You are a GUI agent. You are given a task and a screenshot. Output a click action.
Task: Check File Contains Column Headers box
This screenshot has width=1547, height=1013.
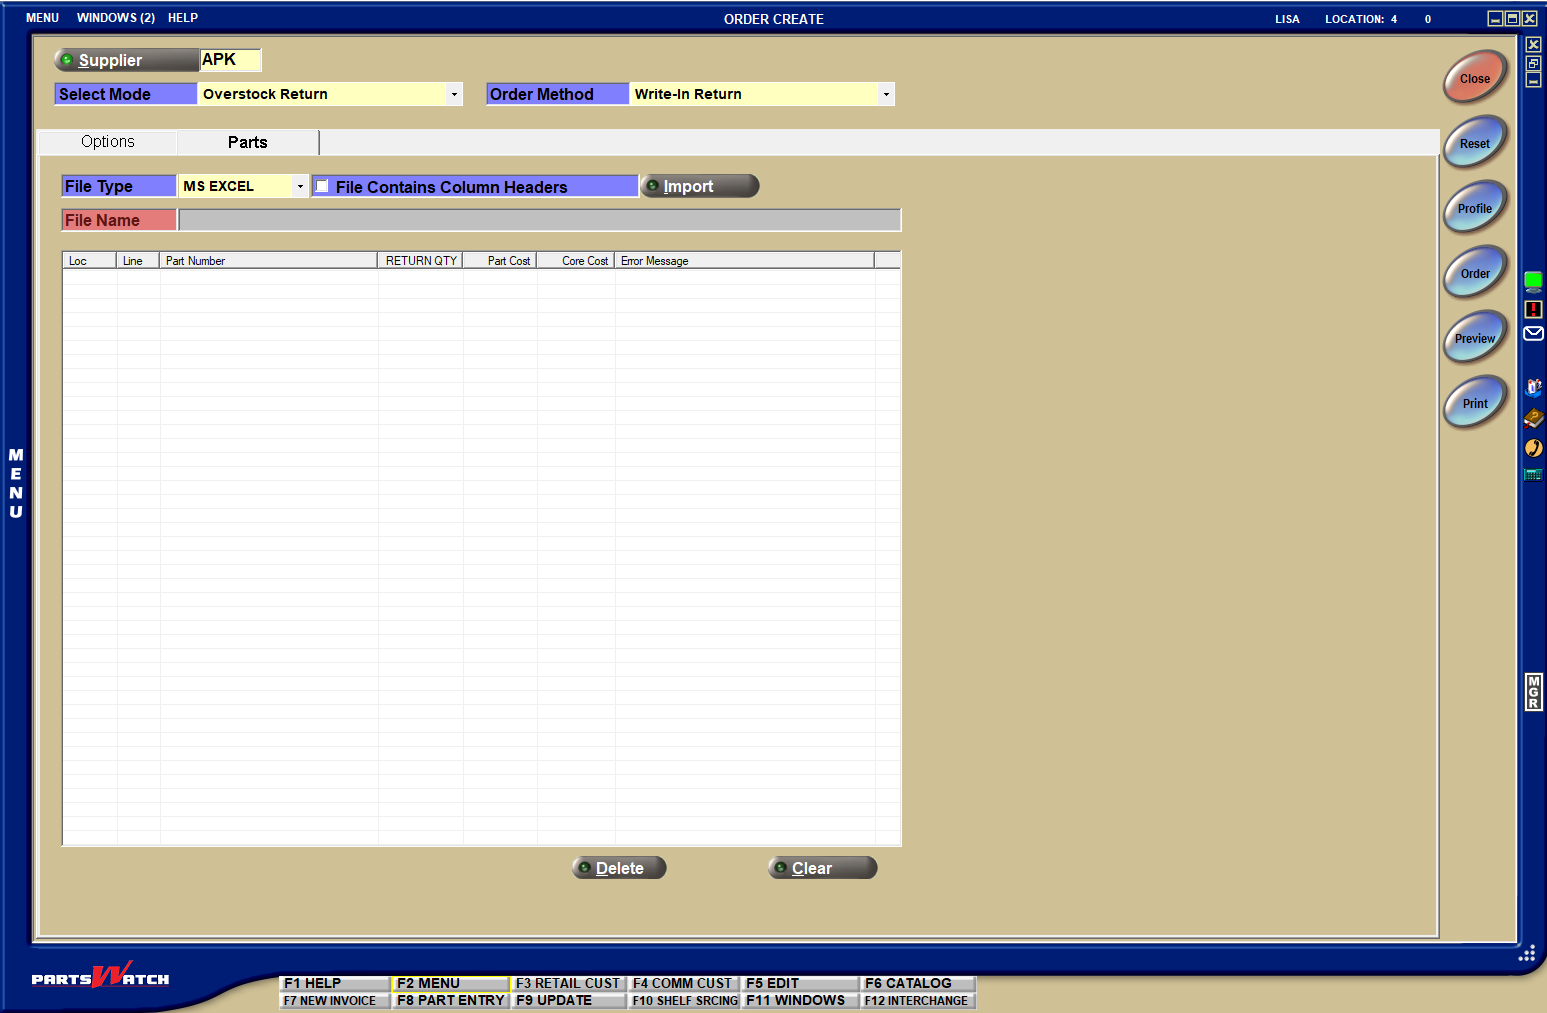(322, 186)
